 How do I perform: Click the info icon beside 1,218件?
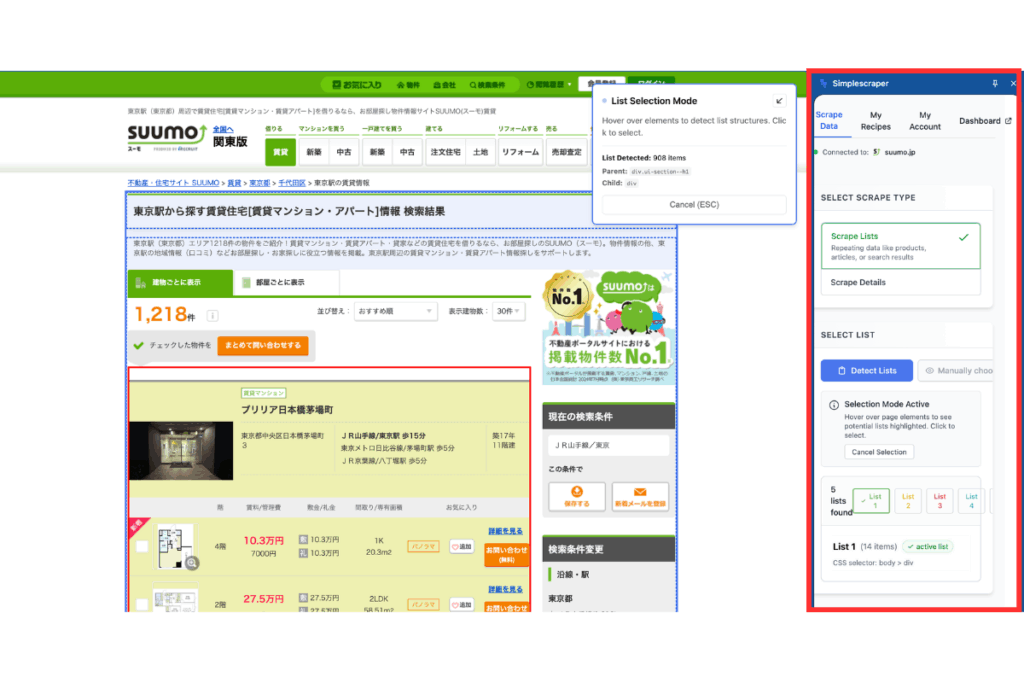pyautogui.click(x=212, y=316)
